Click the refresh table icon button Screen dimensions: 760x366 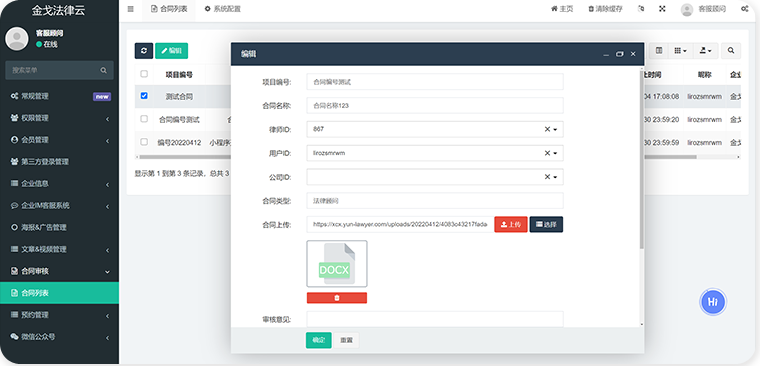[x=144, y=51]
